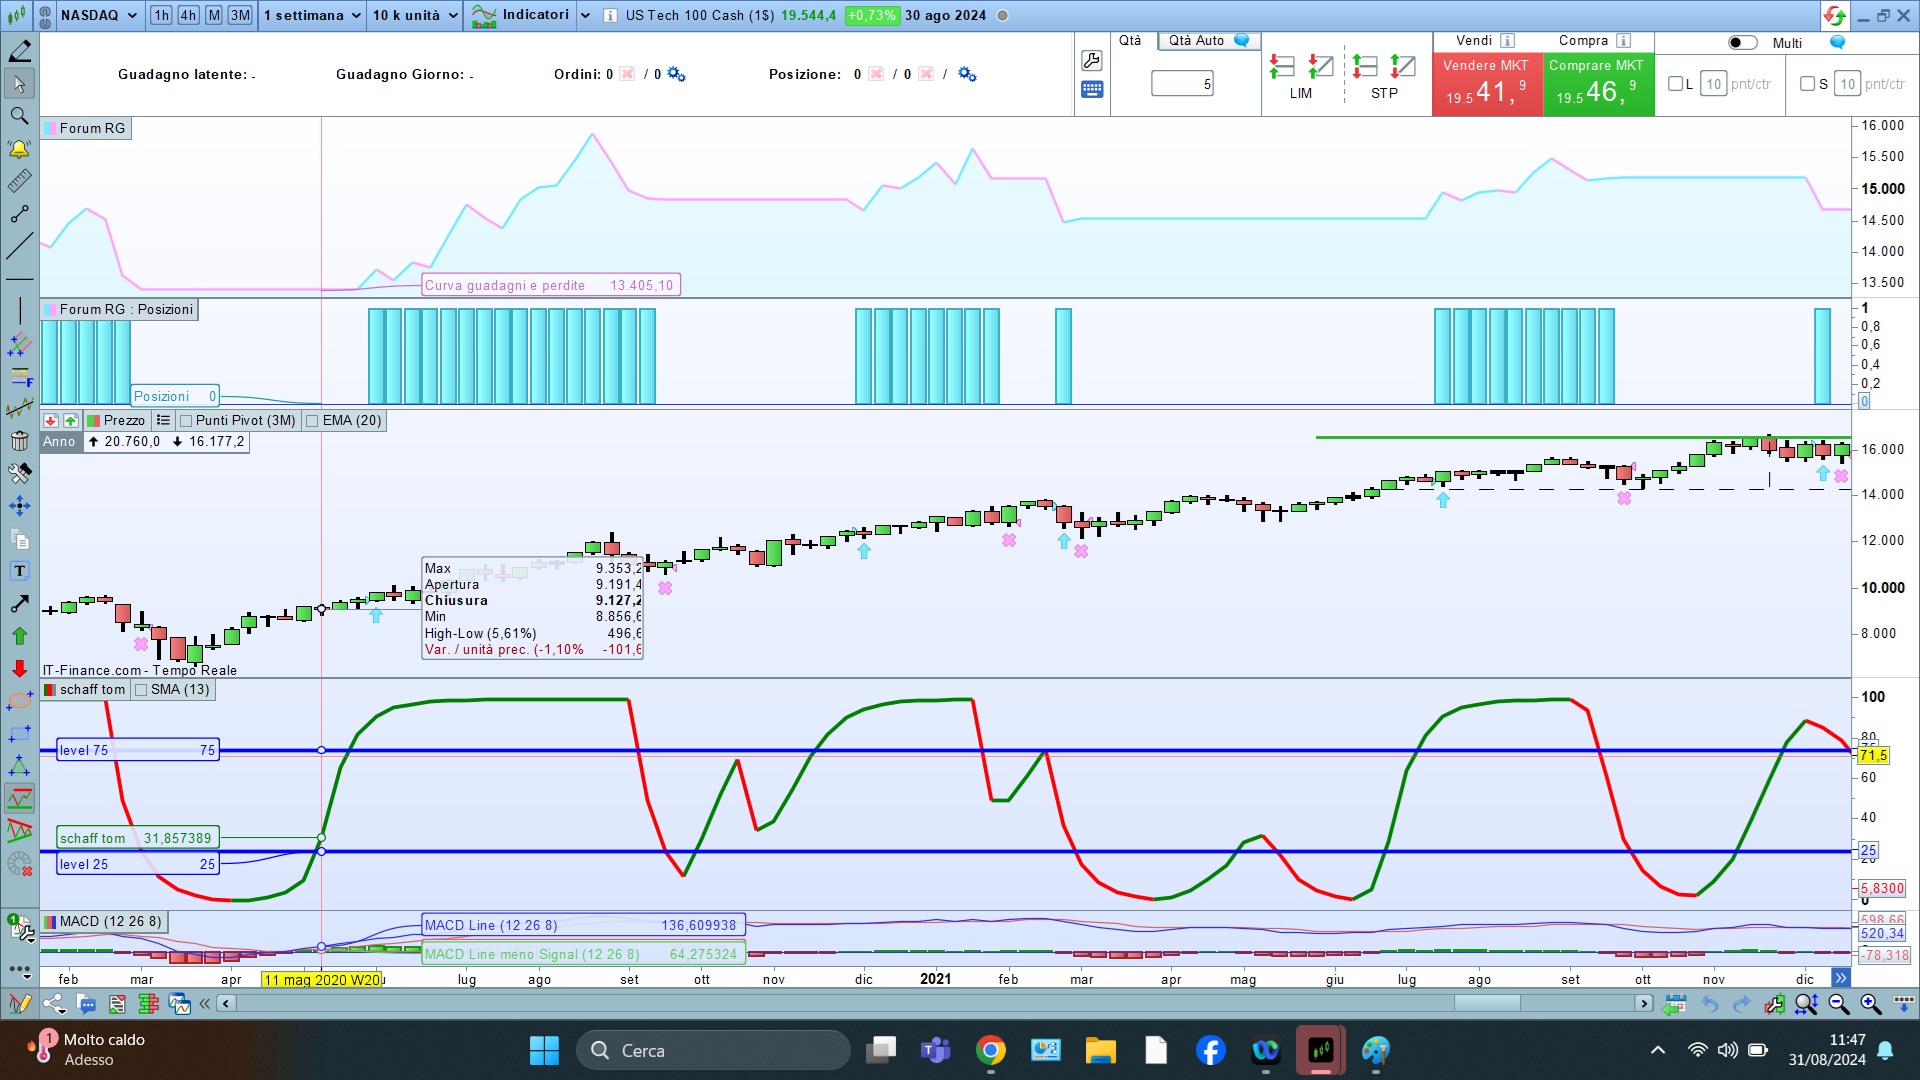Check the SMA (13) indicator checkbox
Screen dimensions: 1920x1080
(141, 690)
